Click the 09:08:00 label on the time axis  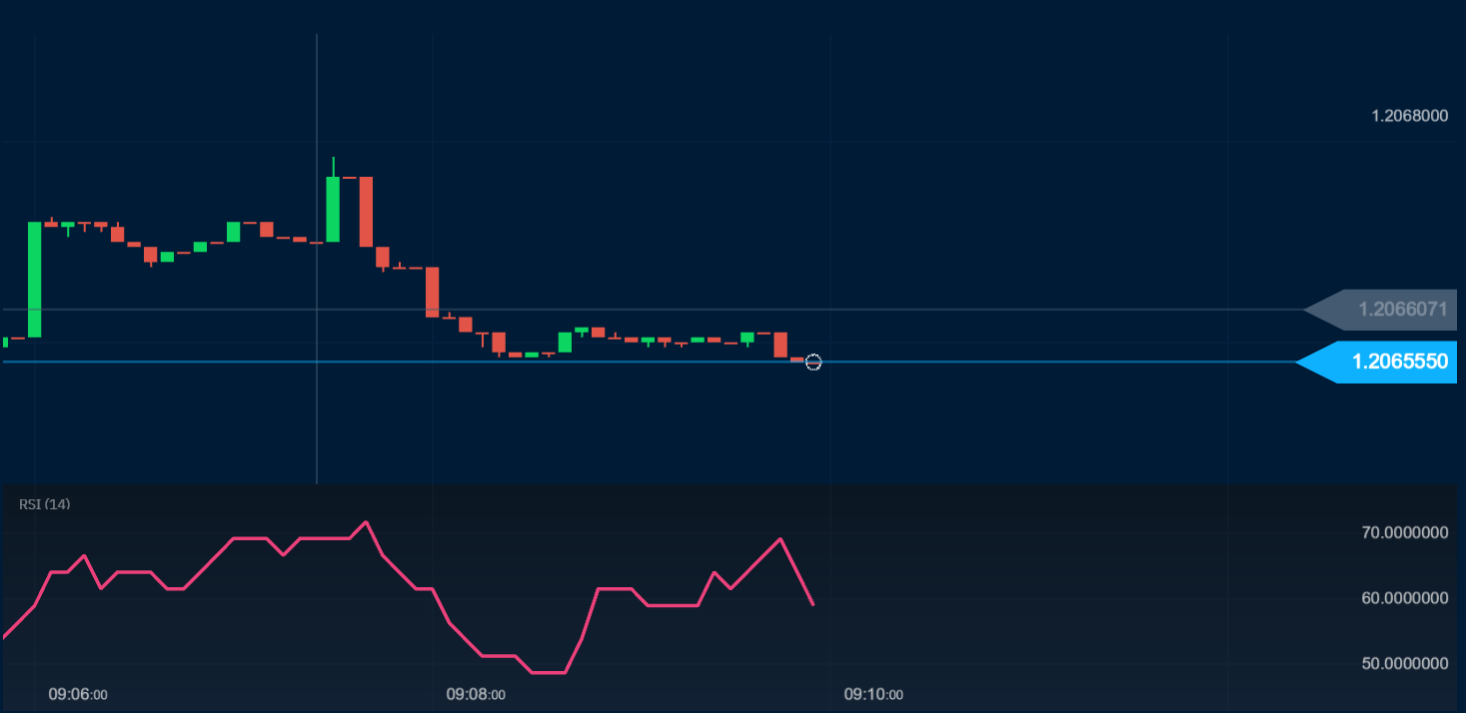(475, 693)
